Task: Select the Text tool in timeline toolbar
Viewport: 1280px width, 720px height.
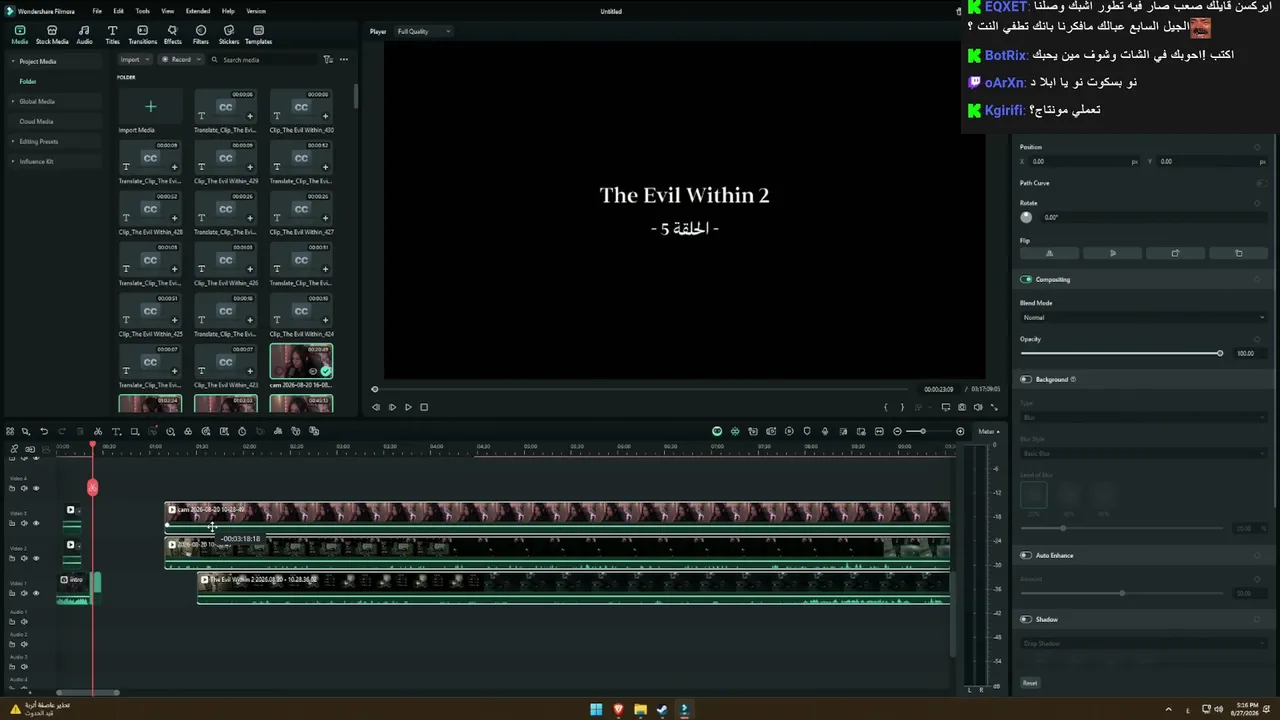Action: [x=116, y=431]
